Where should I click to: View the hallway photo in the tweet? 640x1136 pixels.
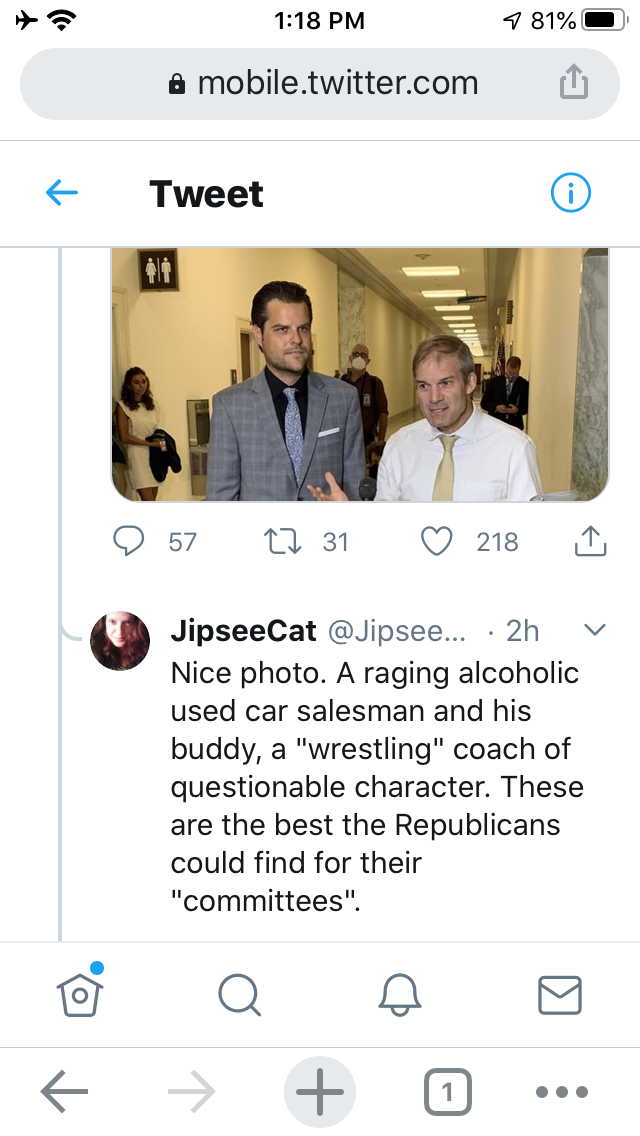[359, 374]
